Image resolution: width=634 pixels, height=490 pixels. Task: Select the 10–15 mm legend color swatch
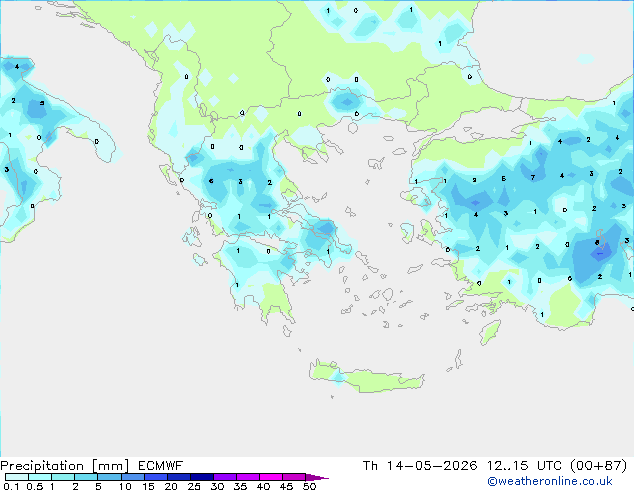click(133, 477)
